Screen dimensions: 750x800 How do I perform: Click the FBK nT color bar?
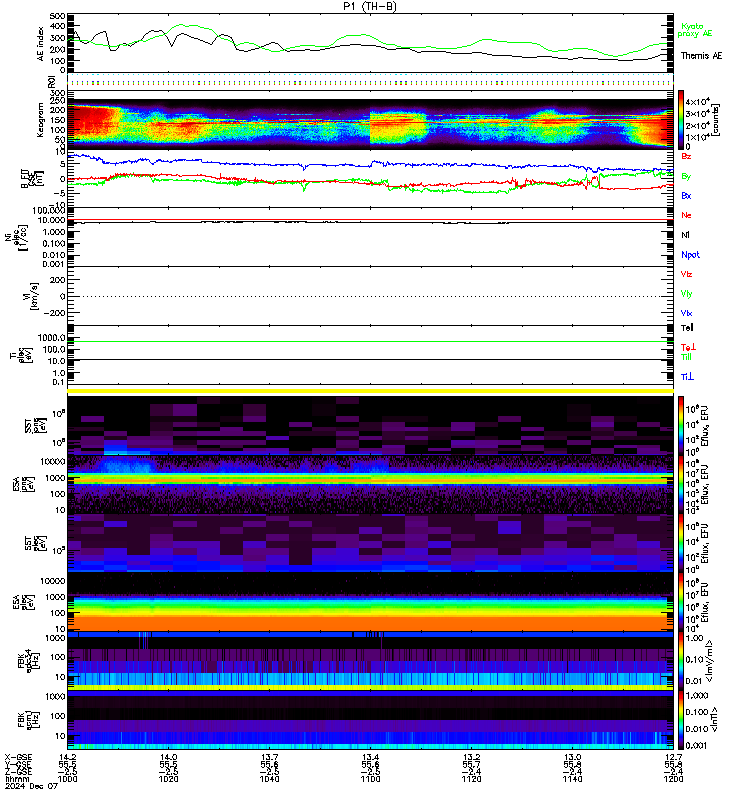tap(681, 720)
